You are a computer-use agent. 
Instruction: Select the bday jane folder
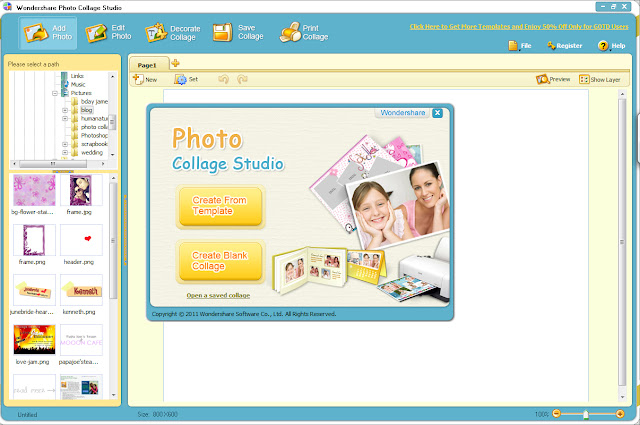pos(94,102)
